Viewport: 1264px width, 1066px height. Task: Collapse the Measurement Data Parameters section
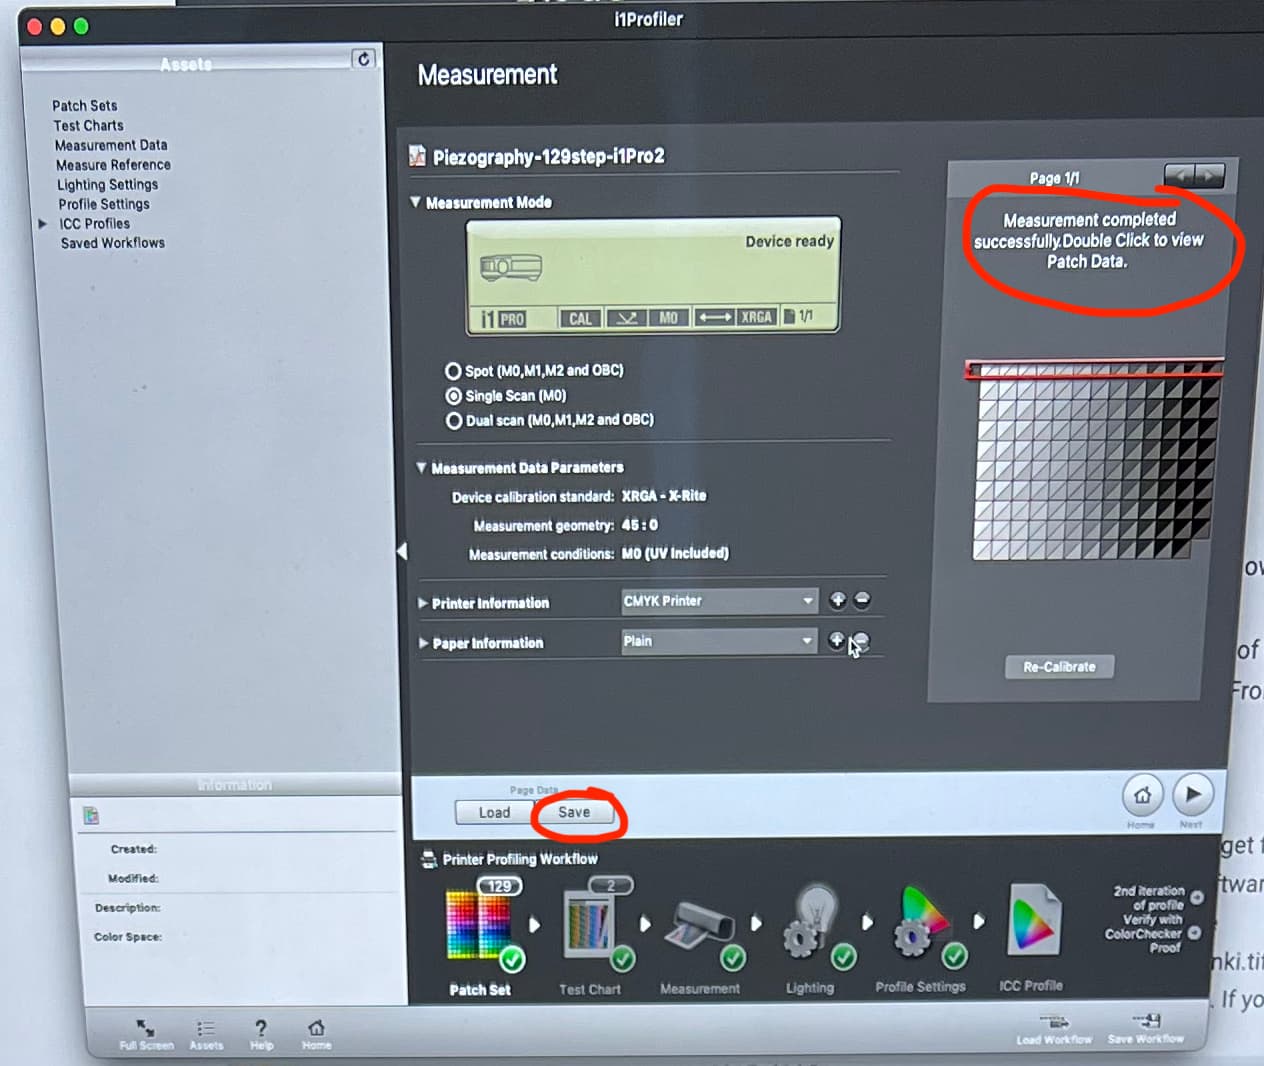point(421,467)
